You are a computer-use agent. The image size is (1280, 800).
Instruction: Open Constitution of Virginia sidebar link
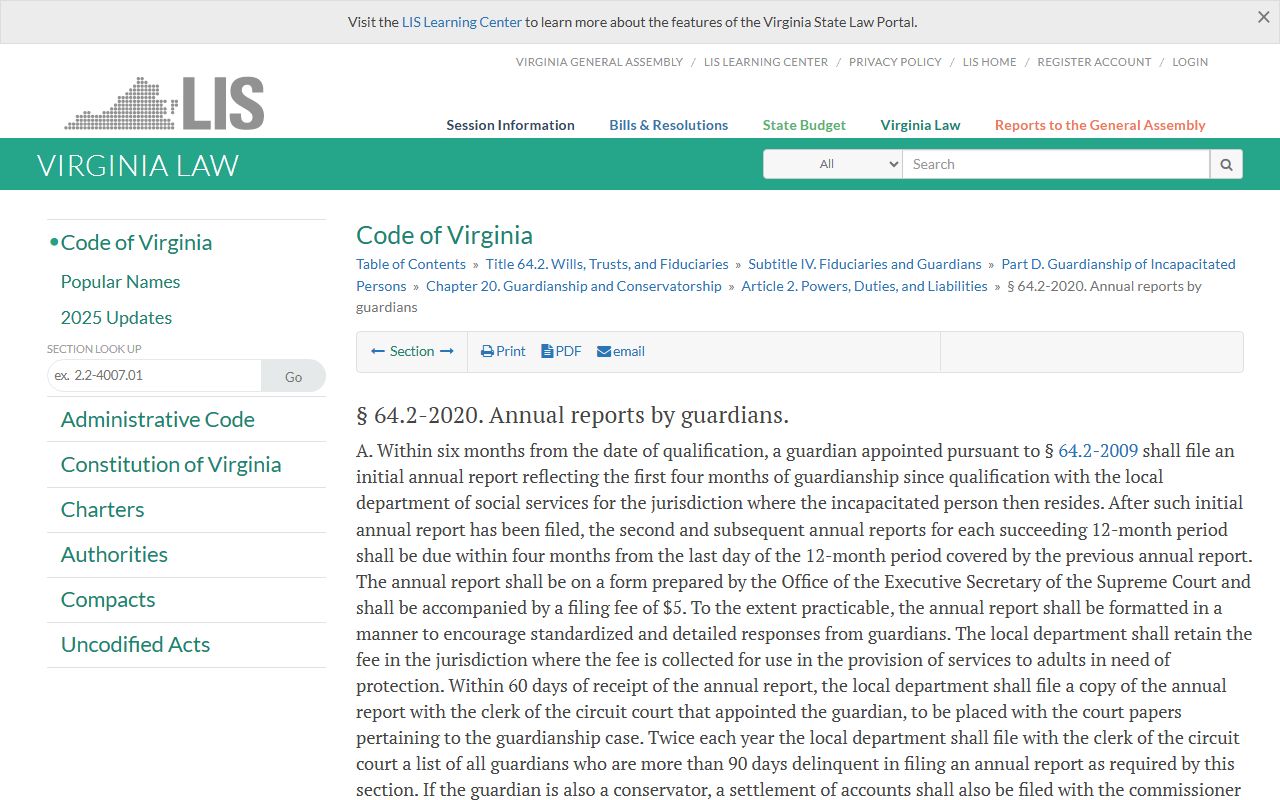[x=171, y=465]
